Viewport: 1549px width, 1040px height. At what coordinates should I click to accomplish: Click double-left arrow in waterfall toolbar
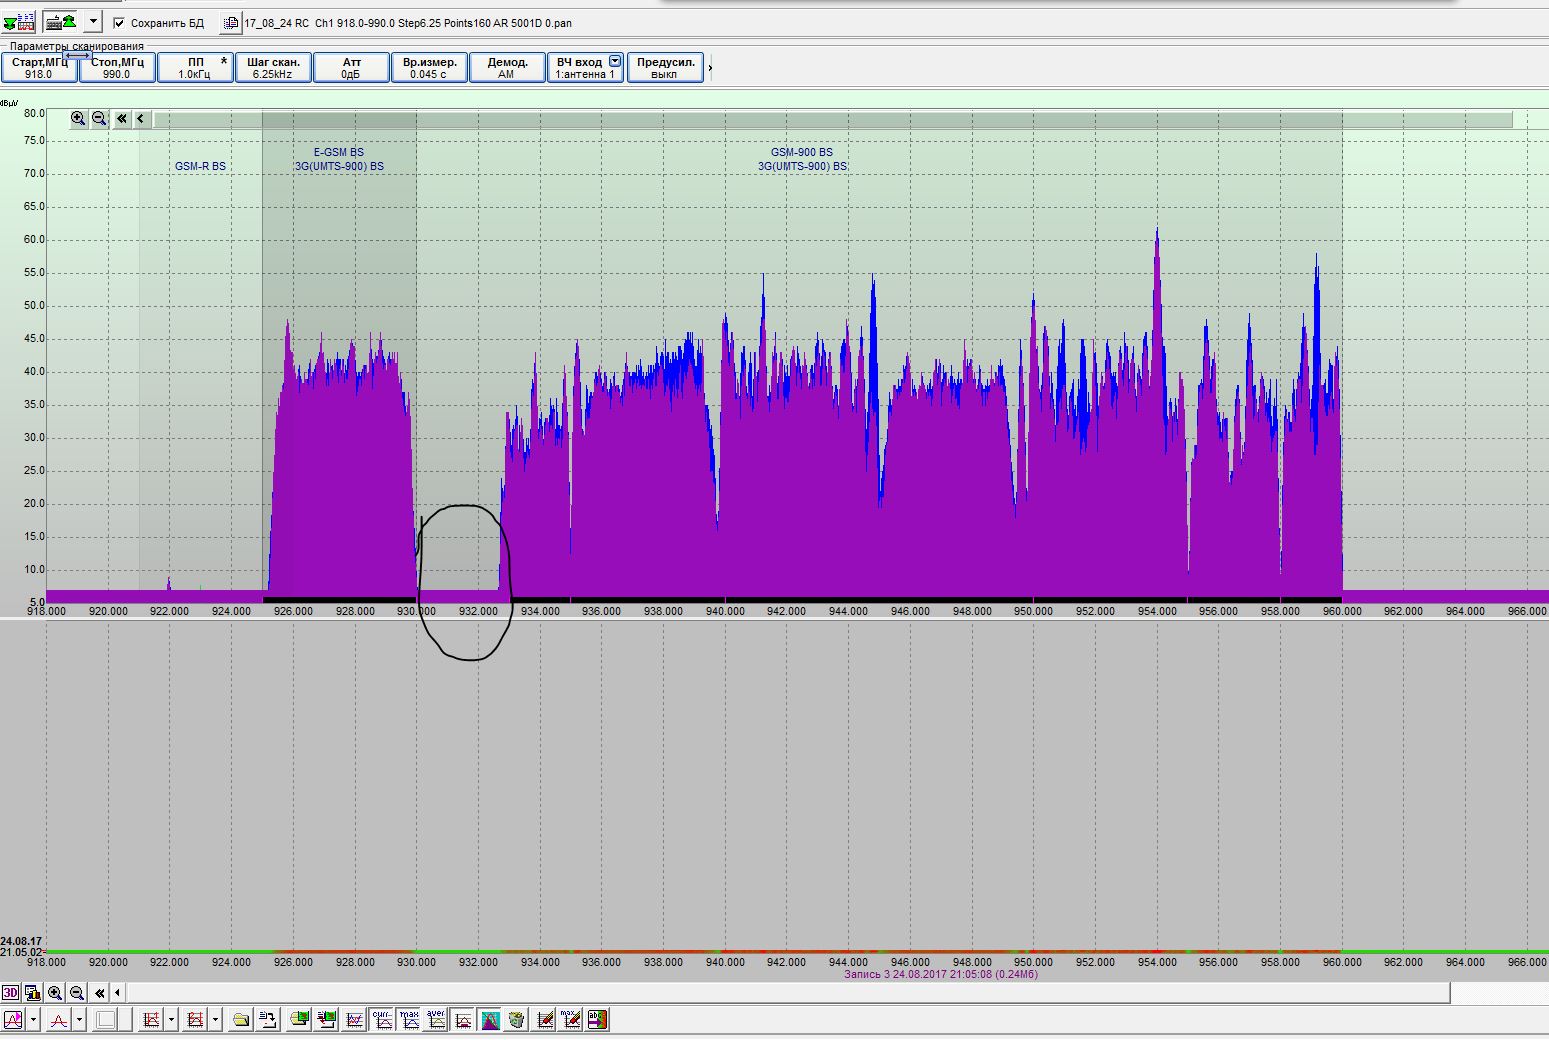100,993
